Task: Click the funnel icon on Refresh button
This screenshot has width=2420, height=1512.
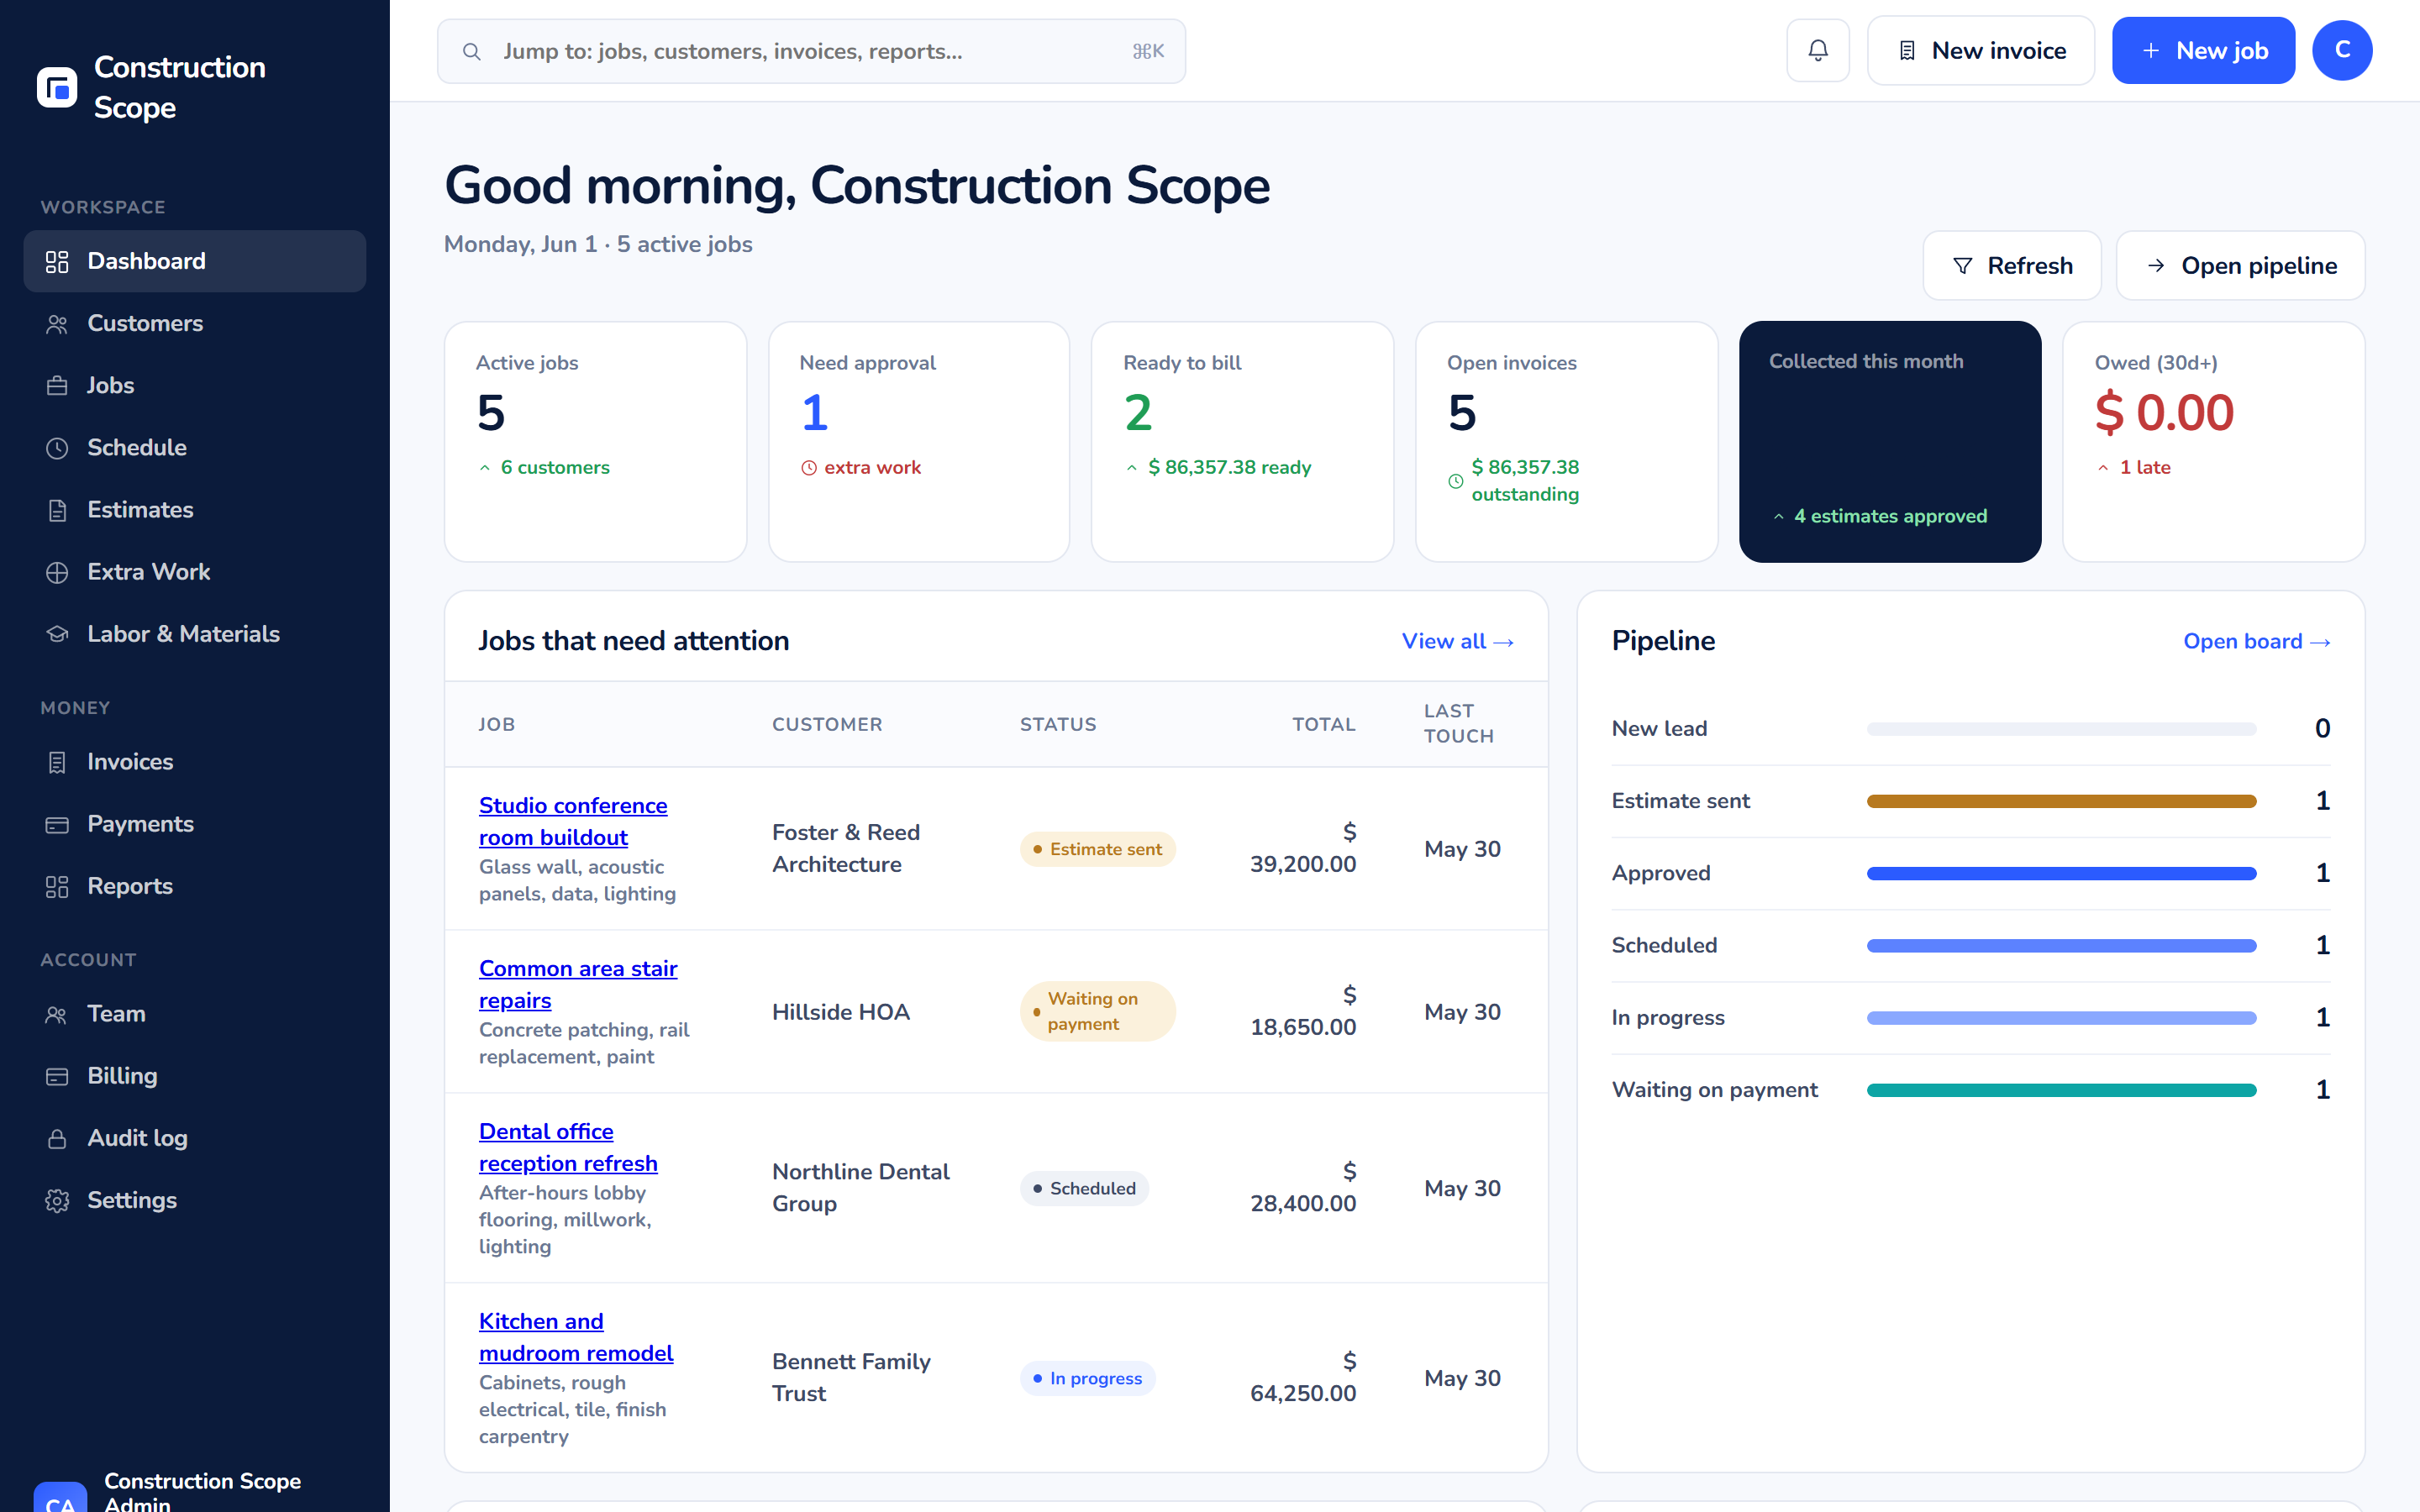Action: click(1962, 266)
